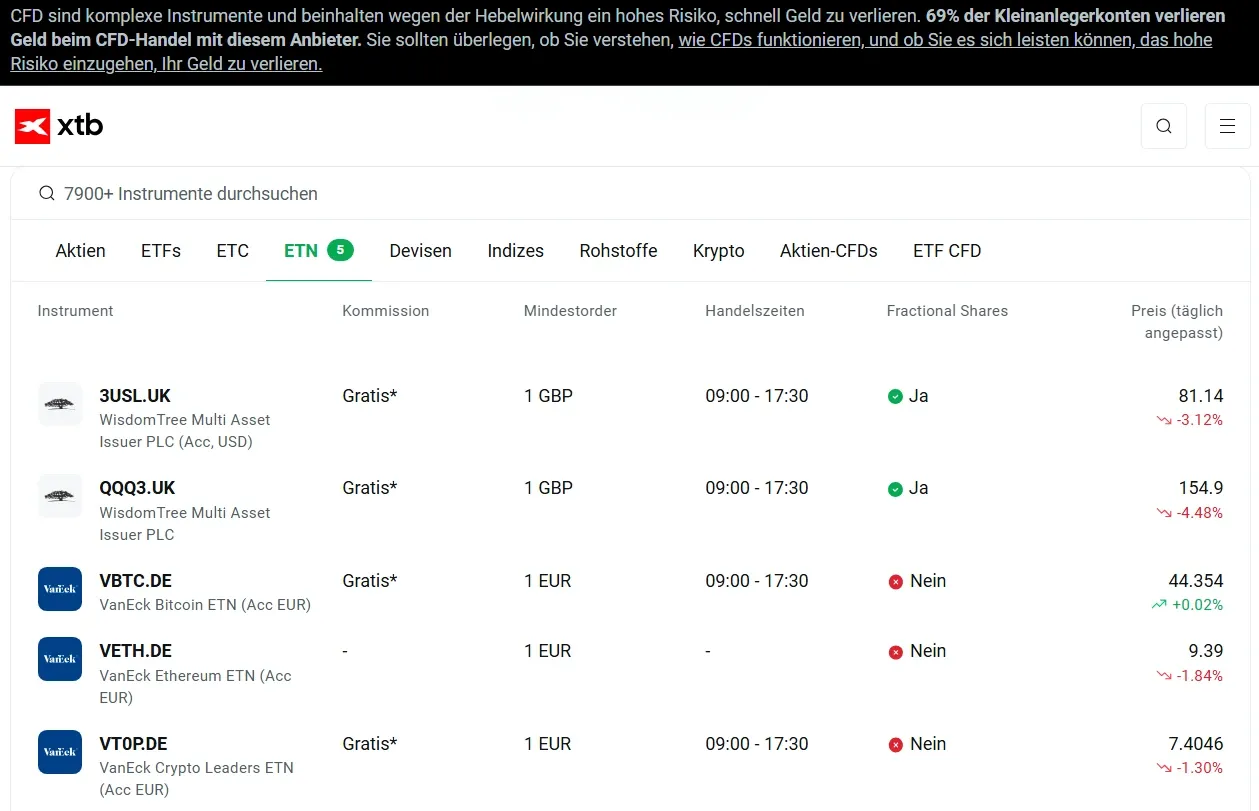The image size is (1259, 811).
Task: Open the QQQ3.UK instrument
Action: 137,488
